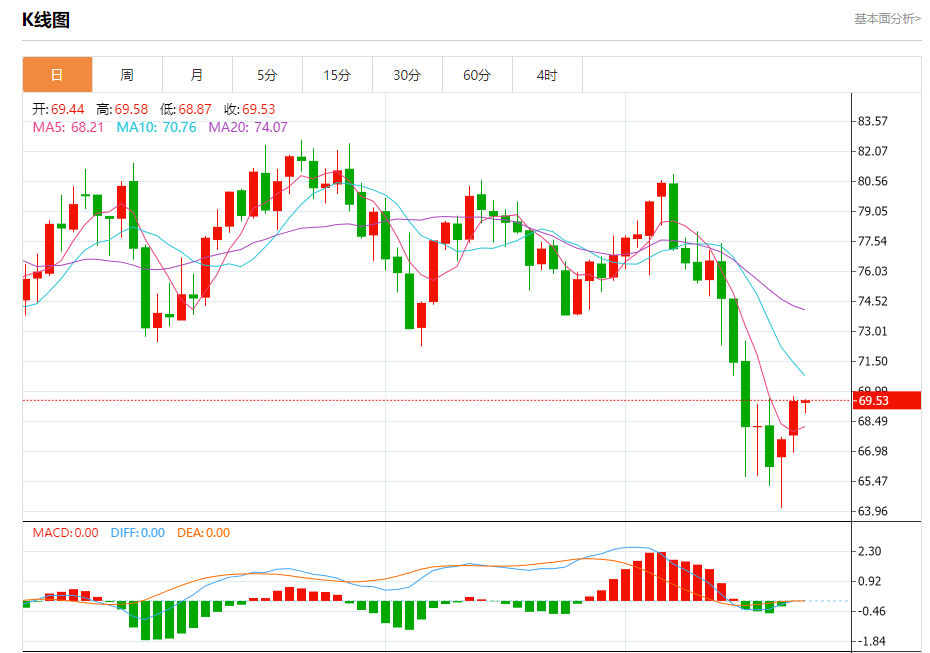Click the 71.50 price axis label
Image resolution: width=930 pixels, height=653 pixels.
(x=873, y=361)
